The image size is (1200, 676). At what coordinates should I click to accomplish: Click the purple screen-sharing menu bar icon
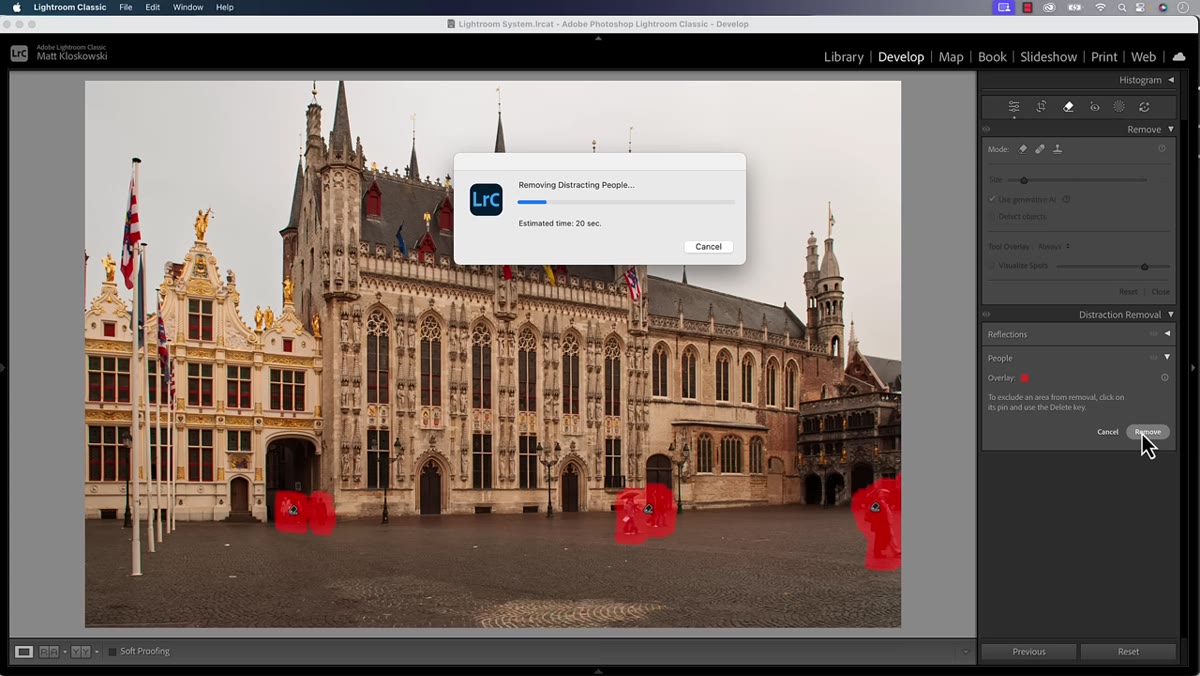coord(1003,7)
